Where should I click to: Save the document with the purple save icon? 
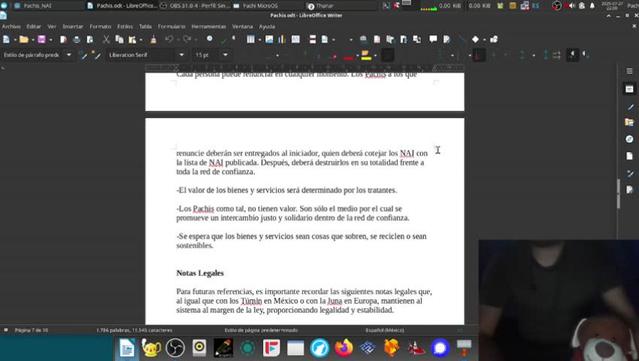pyautogui.click(x=42, y=40)
